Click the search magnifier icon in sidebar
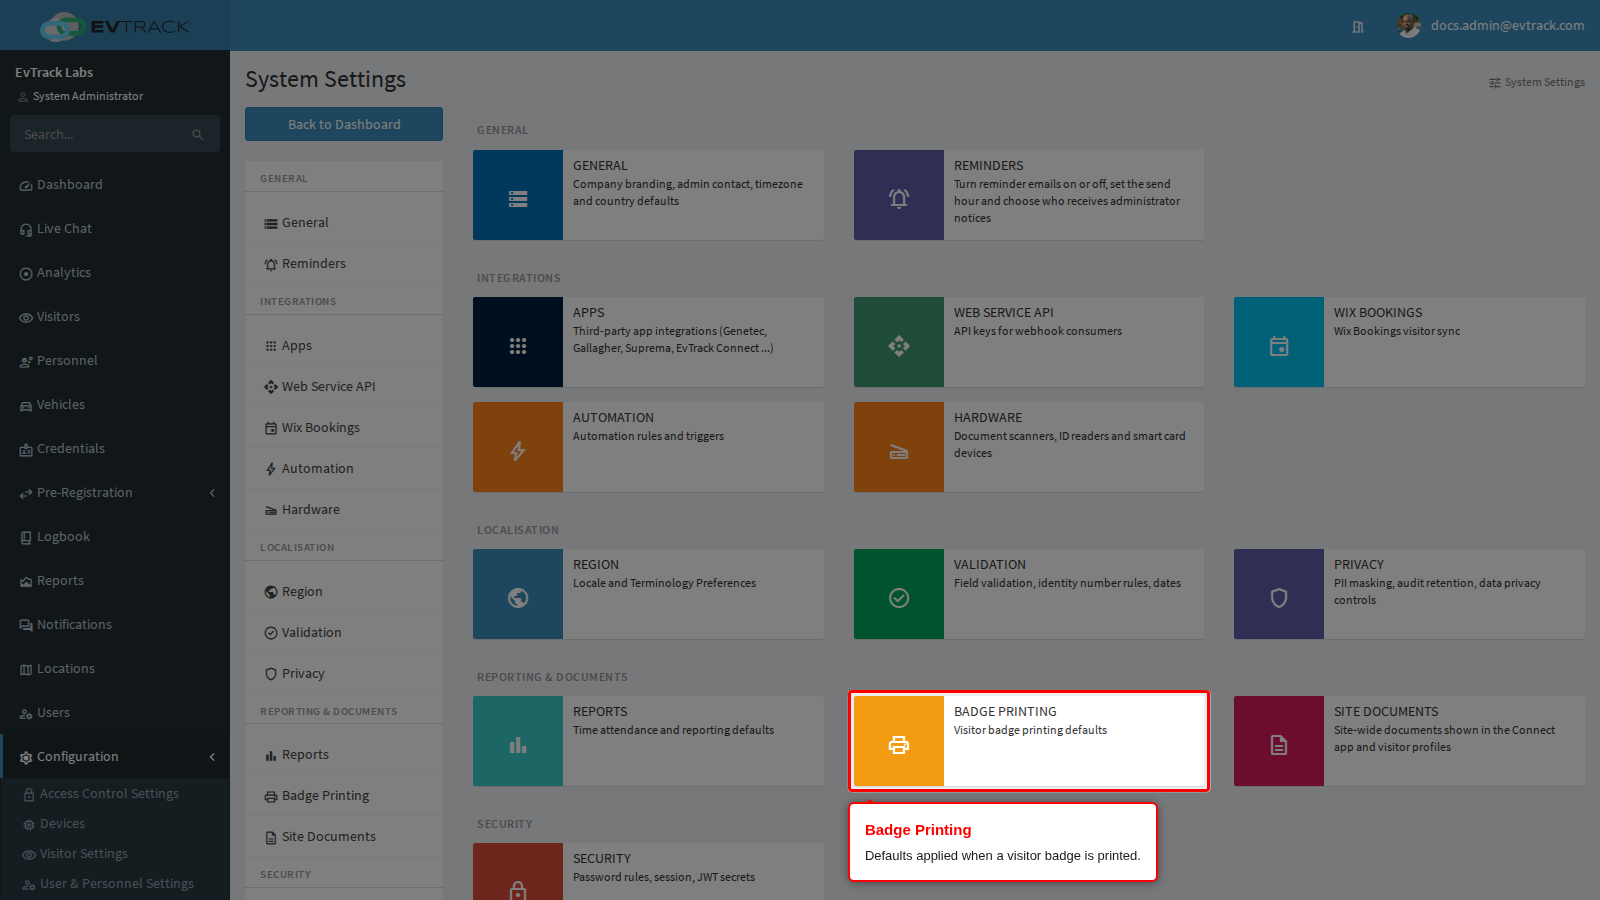Image resolution: width=1600 pixels, height=900 pixels. coord(198,134)
